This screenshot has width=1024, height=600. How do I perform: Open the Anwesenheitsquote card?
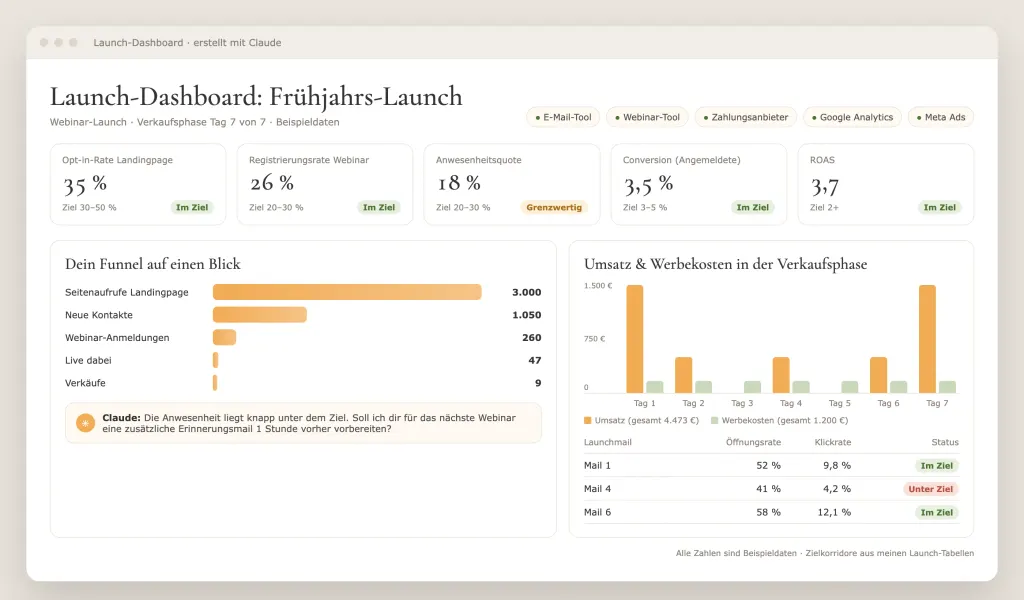coord(511,184)
